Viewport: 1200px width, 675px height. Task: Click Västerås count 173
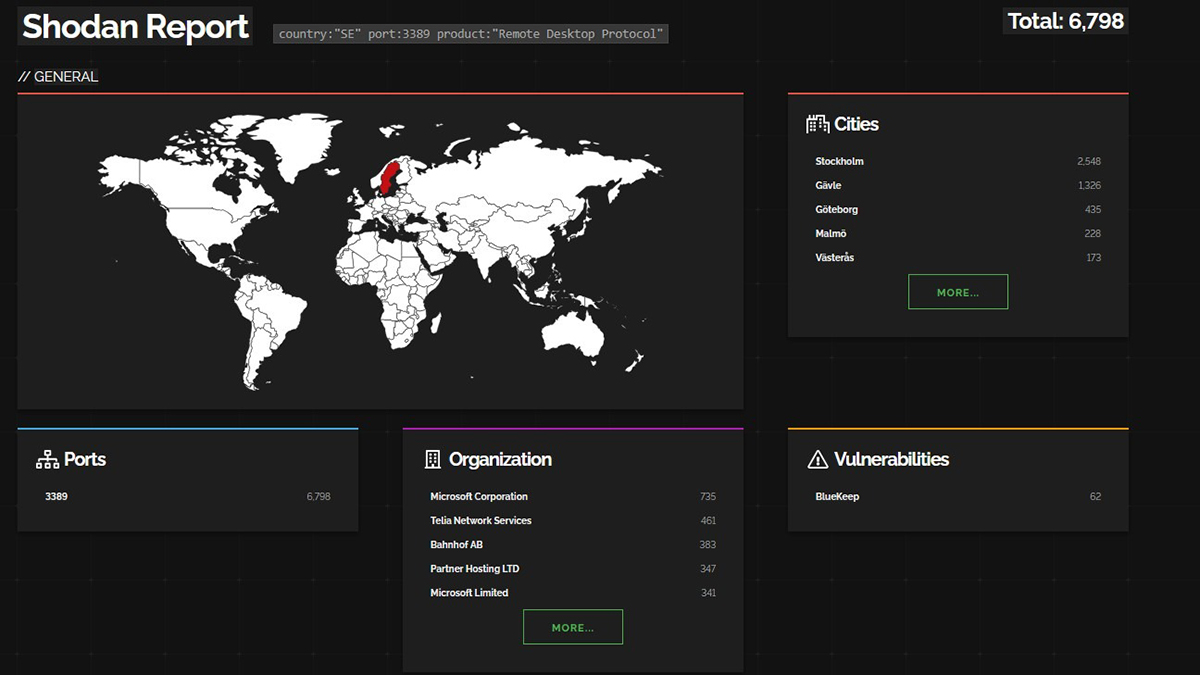(x=1093, y=257)
